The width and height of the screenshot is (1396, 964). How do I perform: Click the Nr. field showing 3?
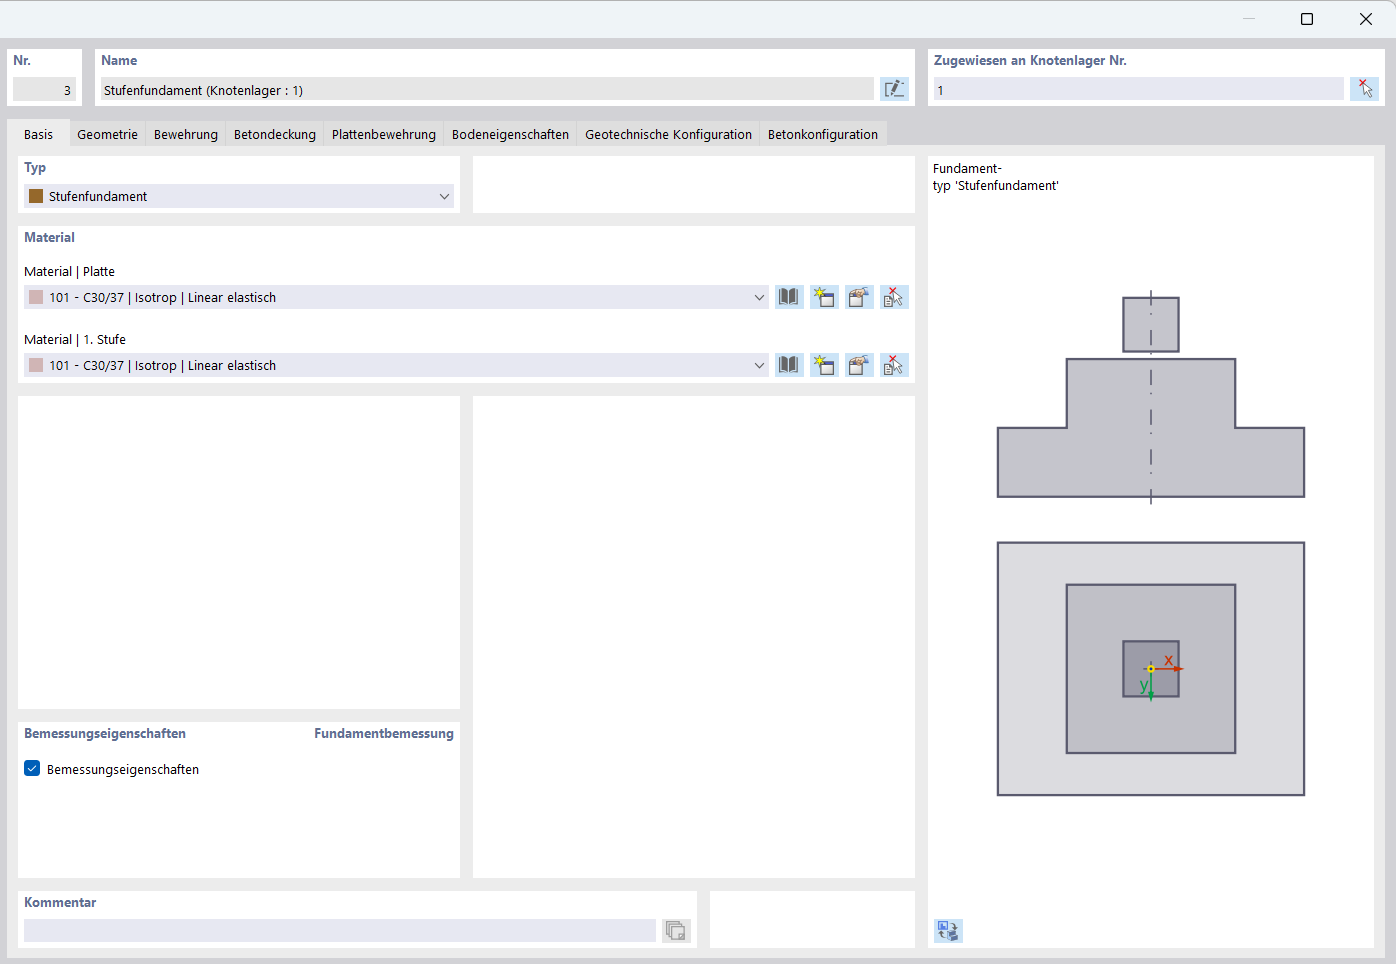coord(44,89)
